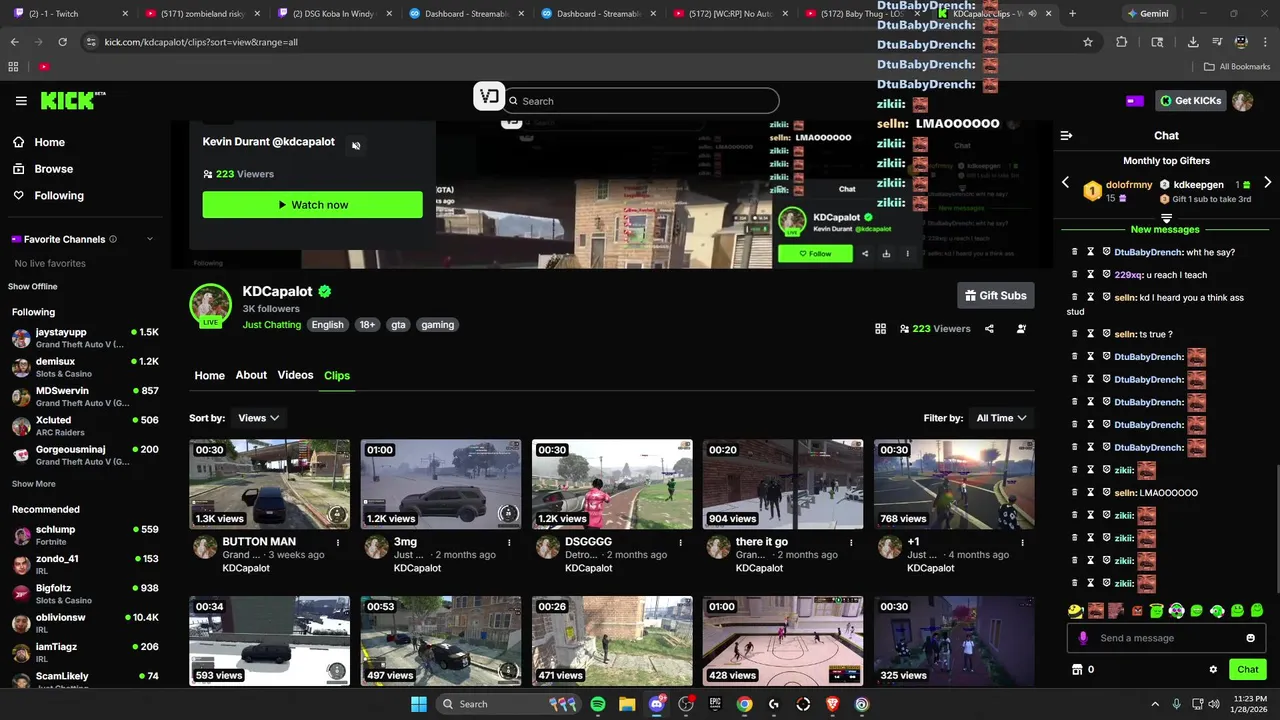Go to previous monthly top gifter
Screen dimensions: 1280x720
(x=1065, y=183)
